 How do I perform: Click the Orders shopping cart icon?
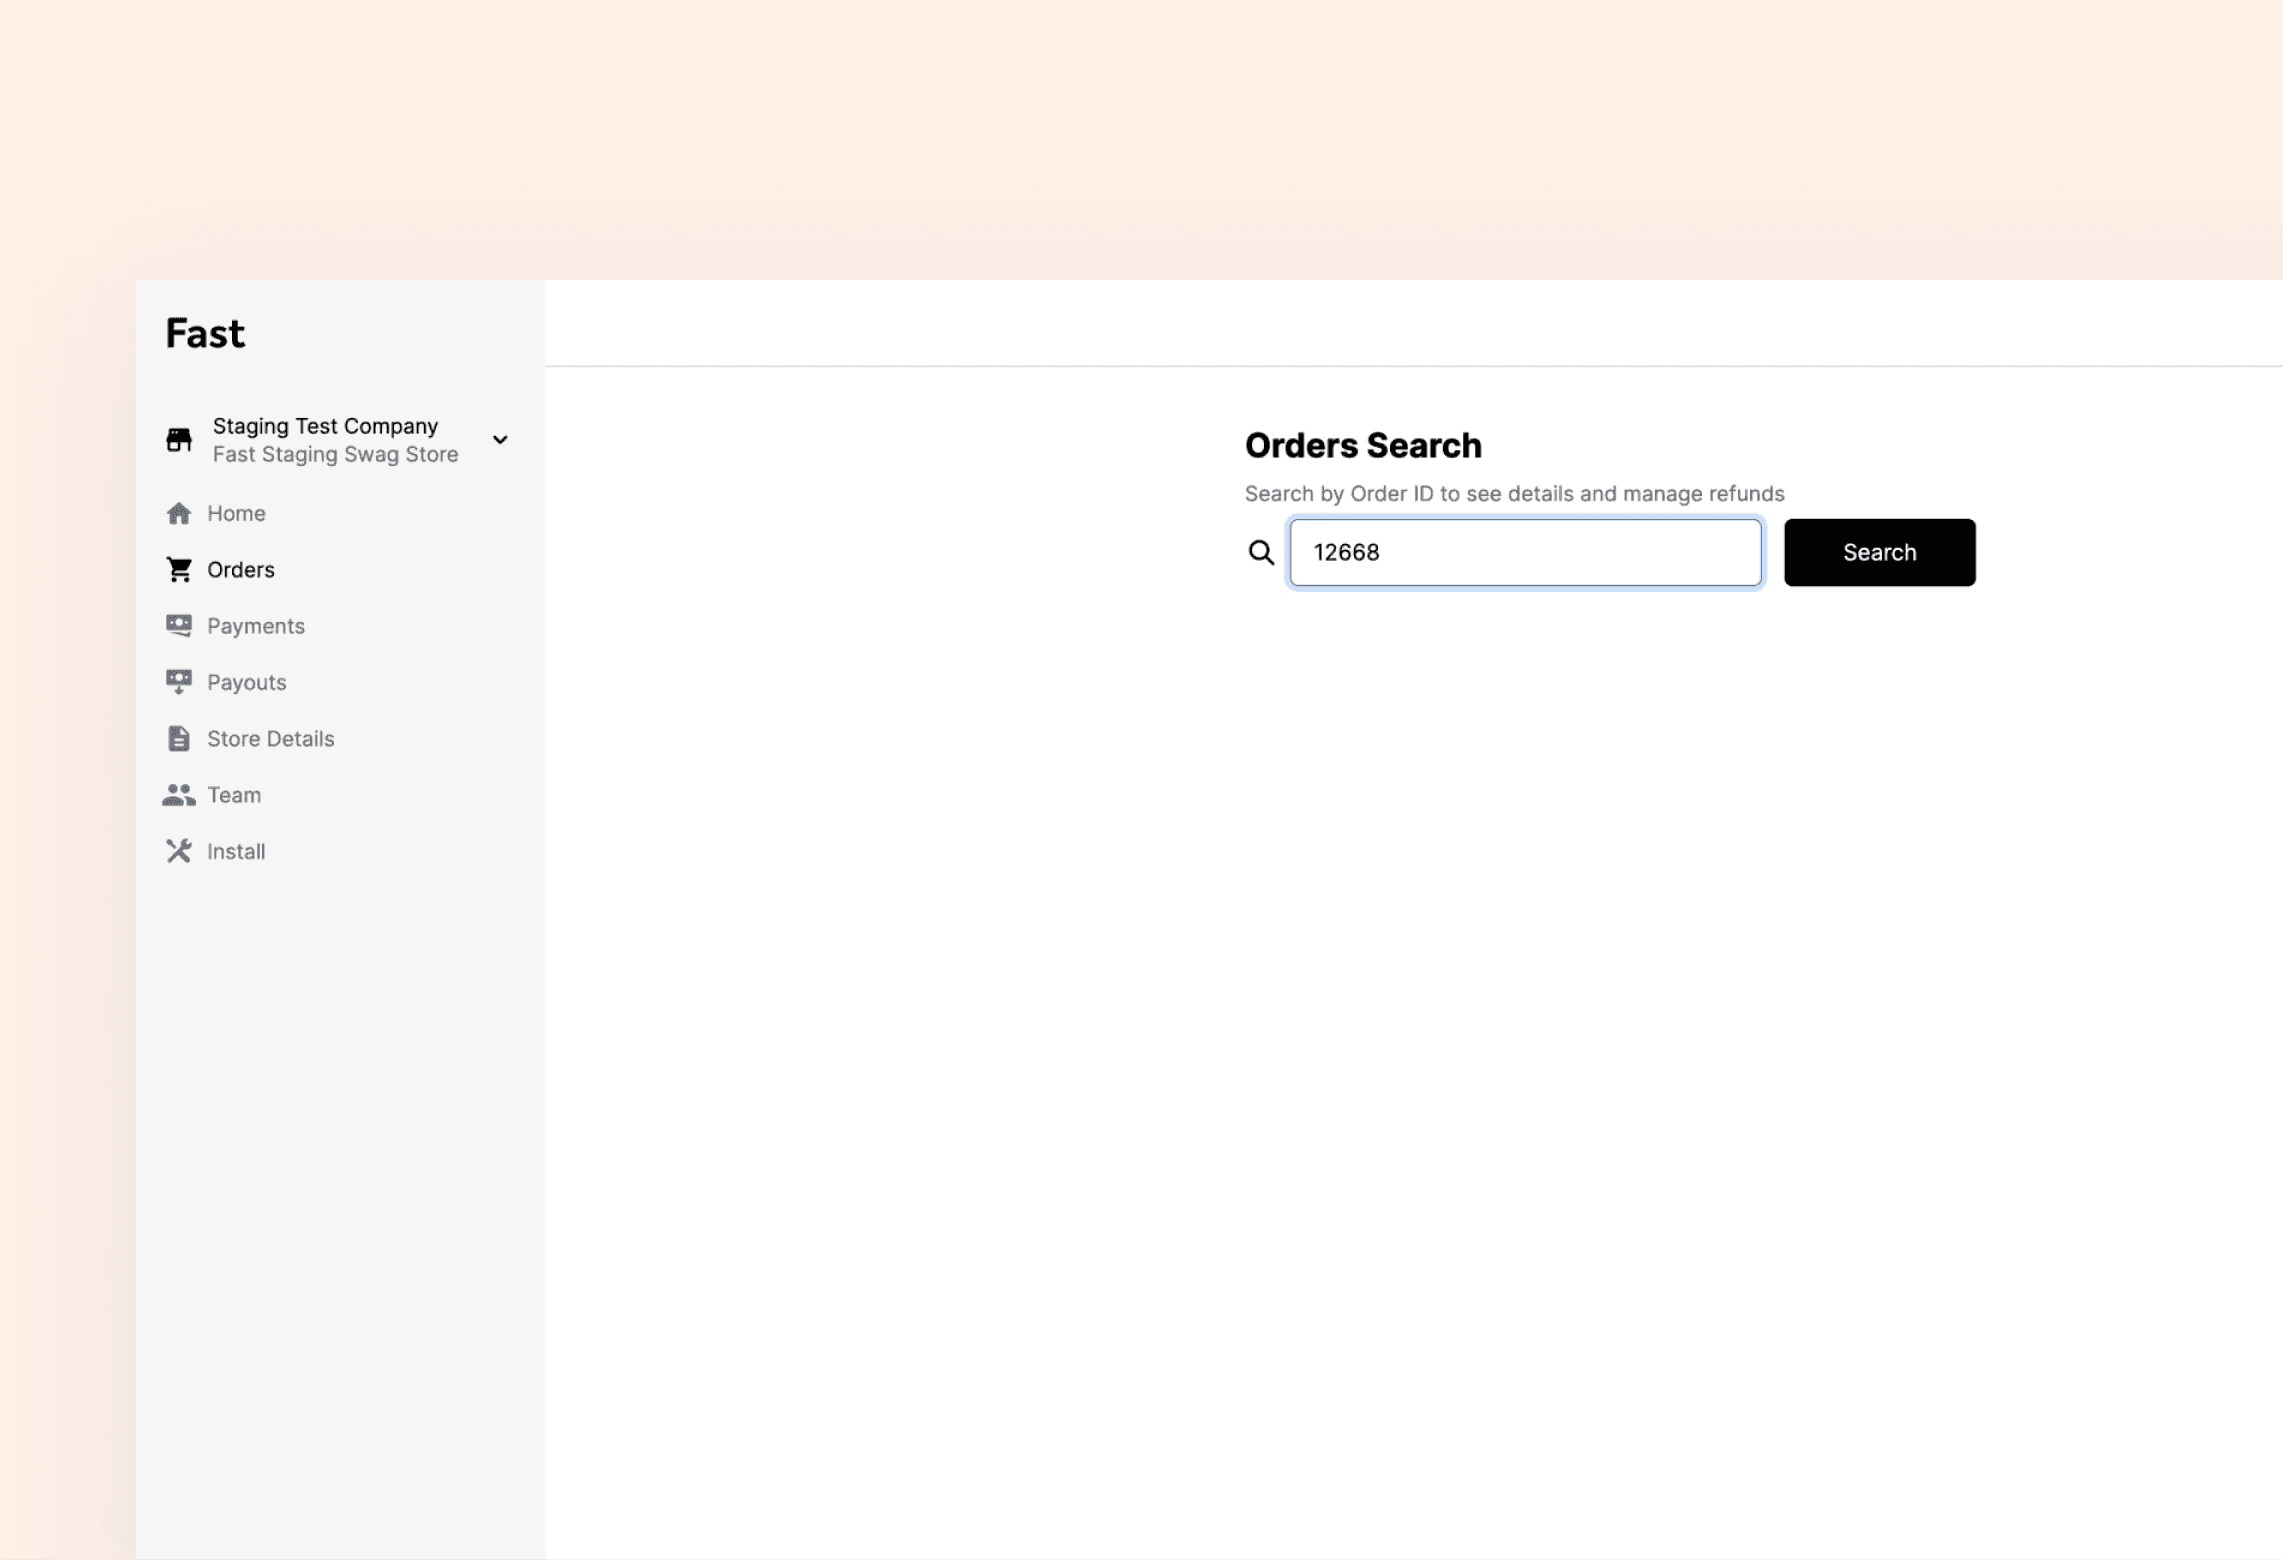coord(179,569)
